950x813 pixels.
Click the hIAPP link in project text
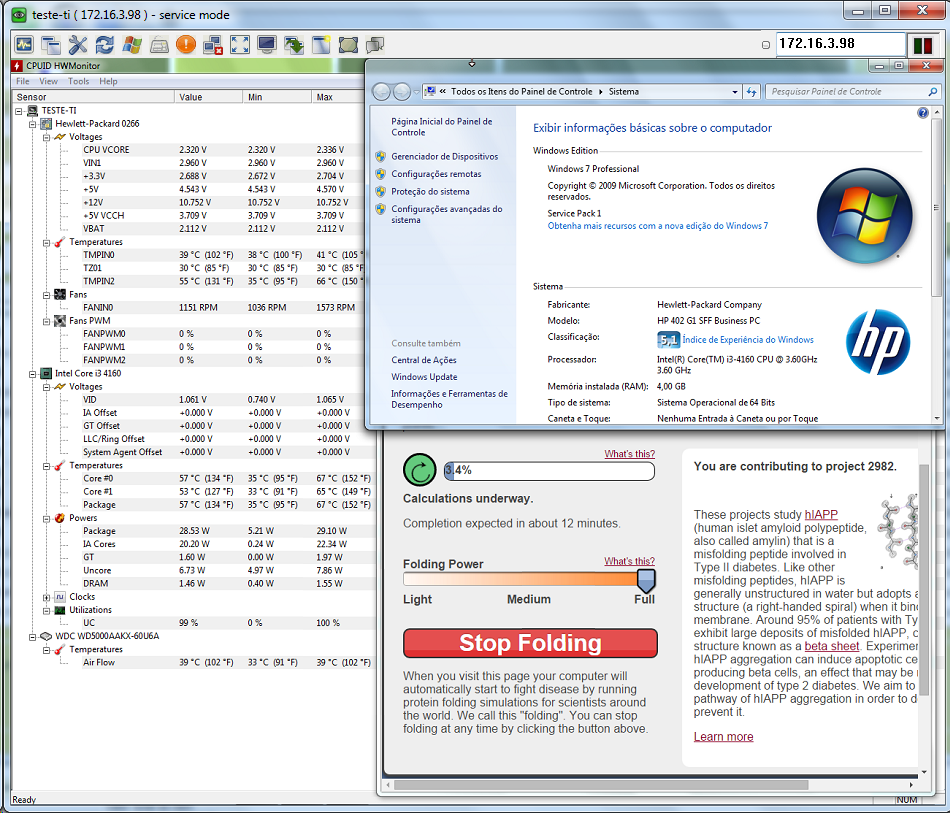(821, 514)
